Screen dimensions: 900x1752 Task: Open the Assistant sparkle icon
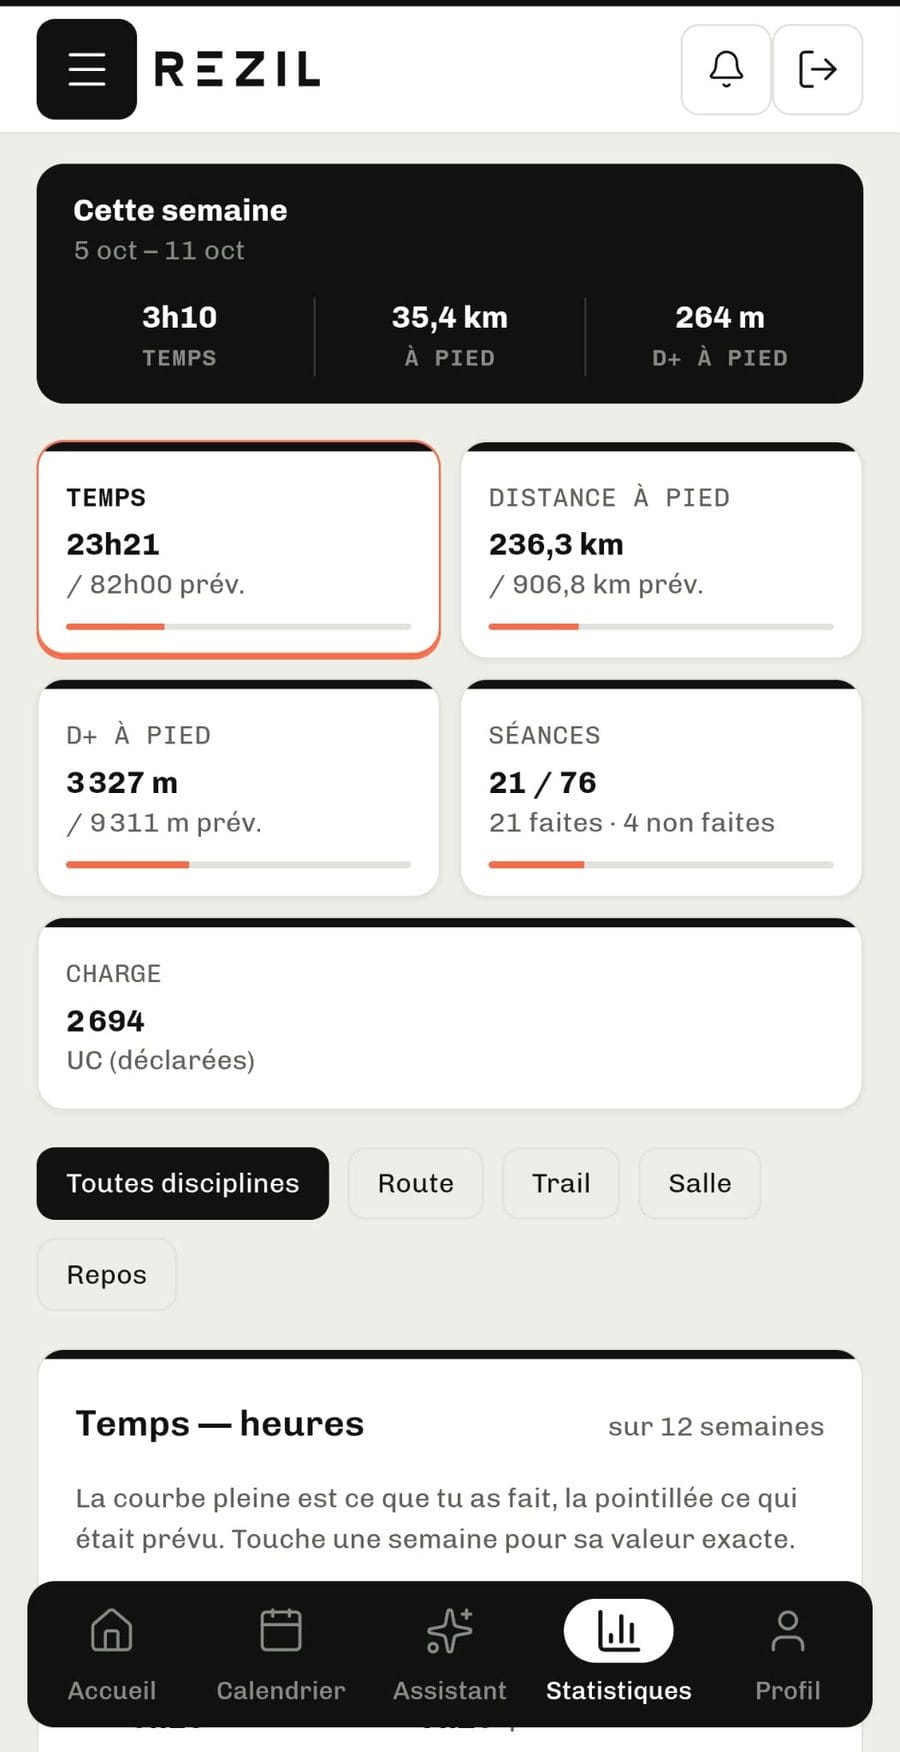click(x=450, y=1630)
